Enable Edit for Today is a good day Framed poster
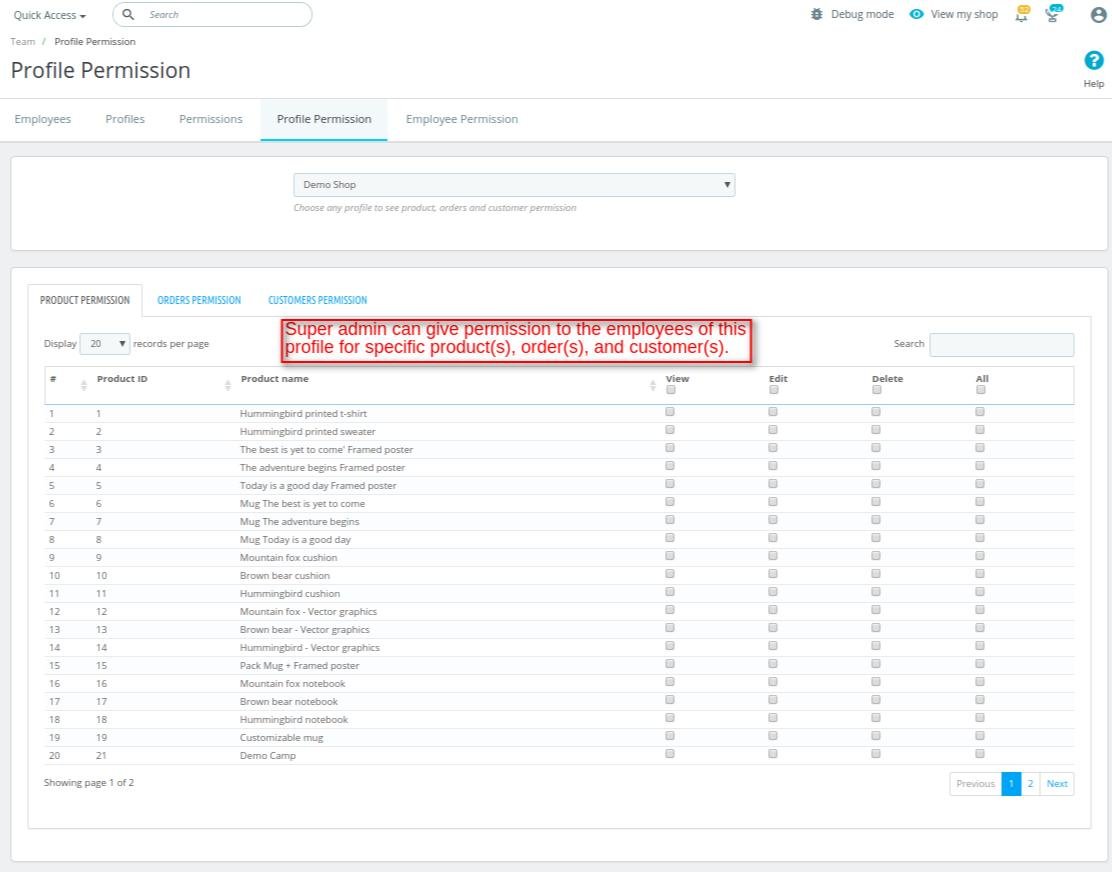 [773, 483]
